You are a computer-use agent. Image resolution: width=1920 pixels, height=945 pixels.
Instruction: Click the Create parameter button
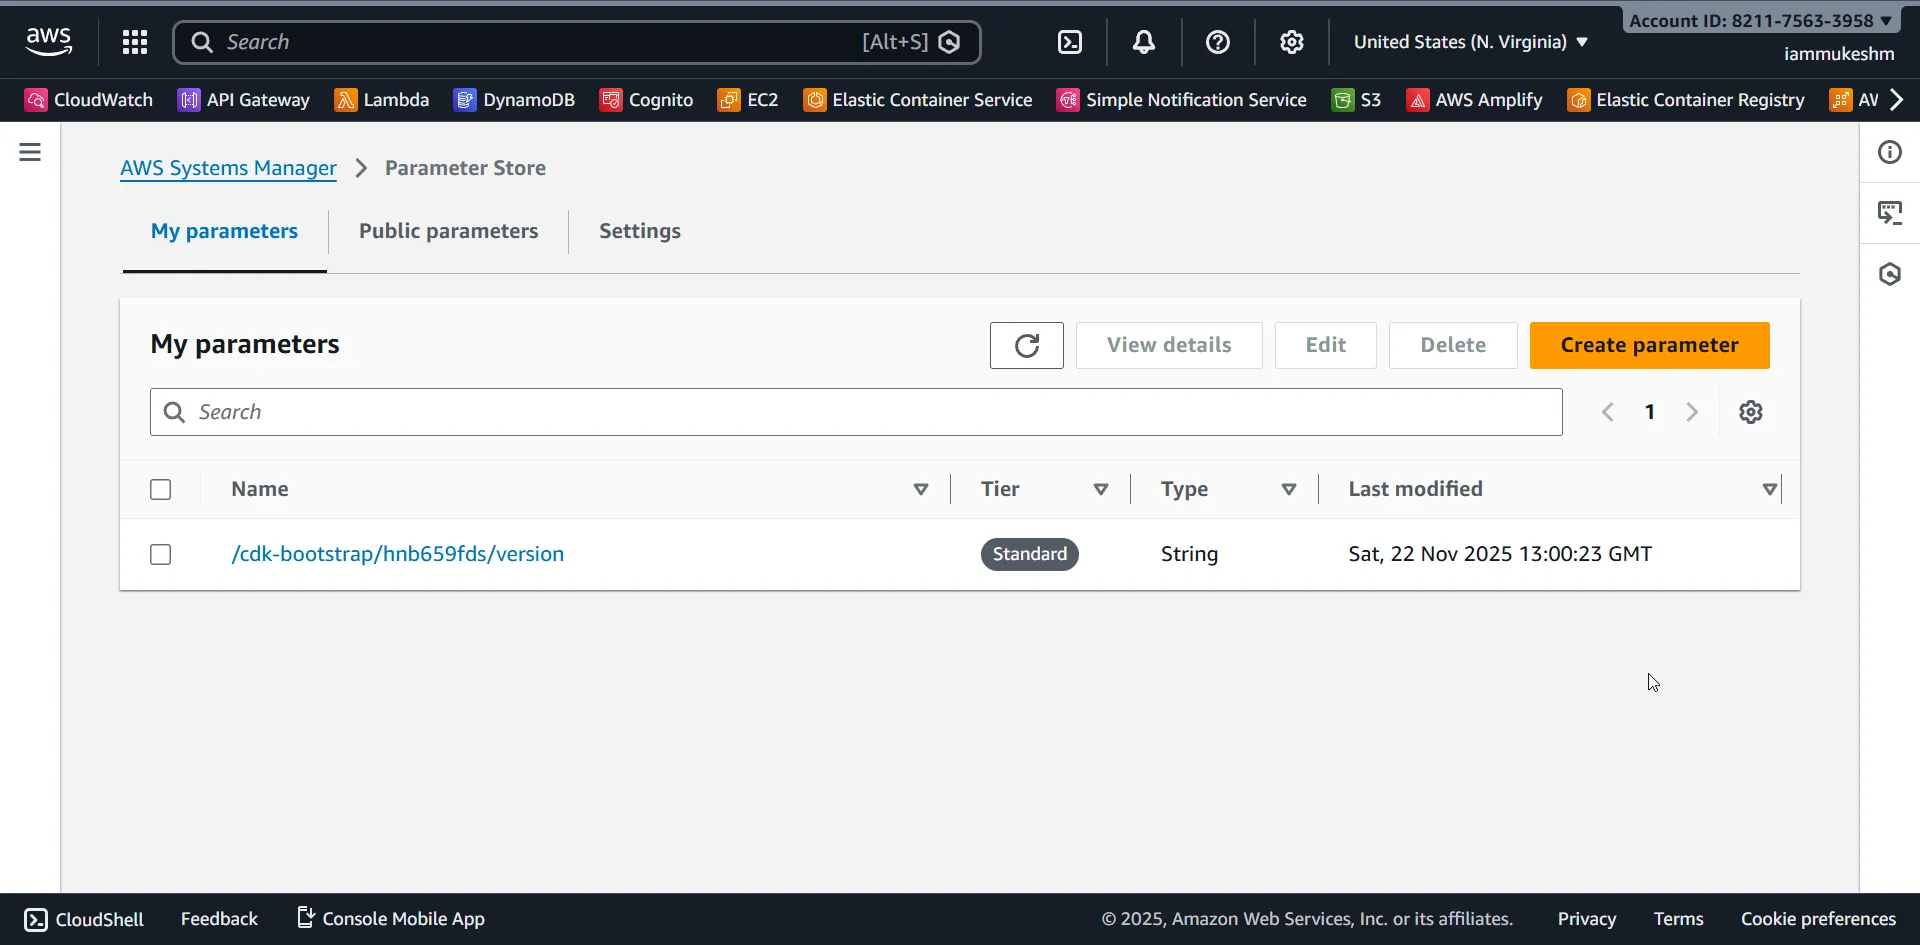click(1649, 345)
